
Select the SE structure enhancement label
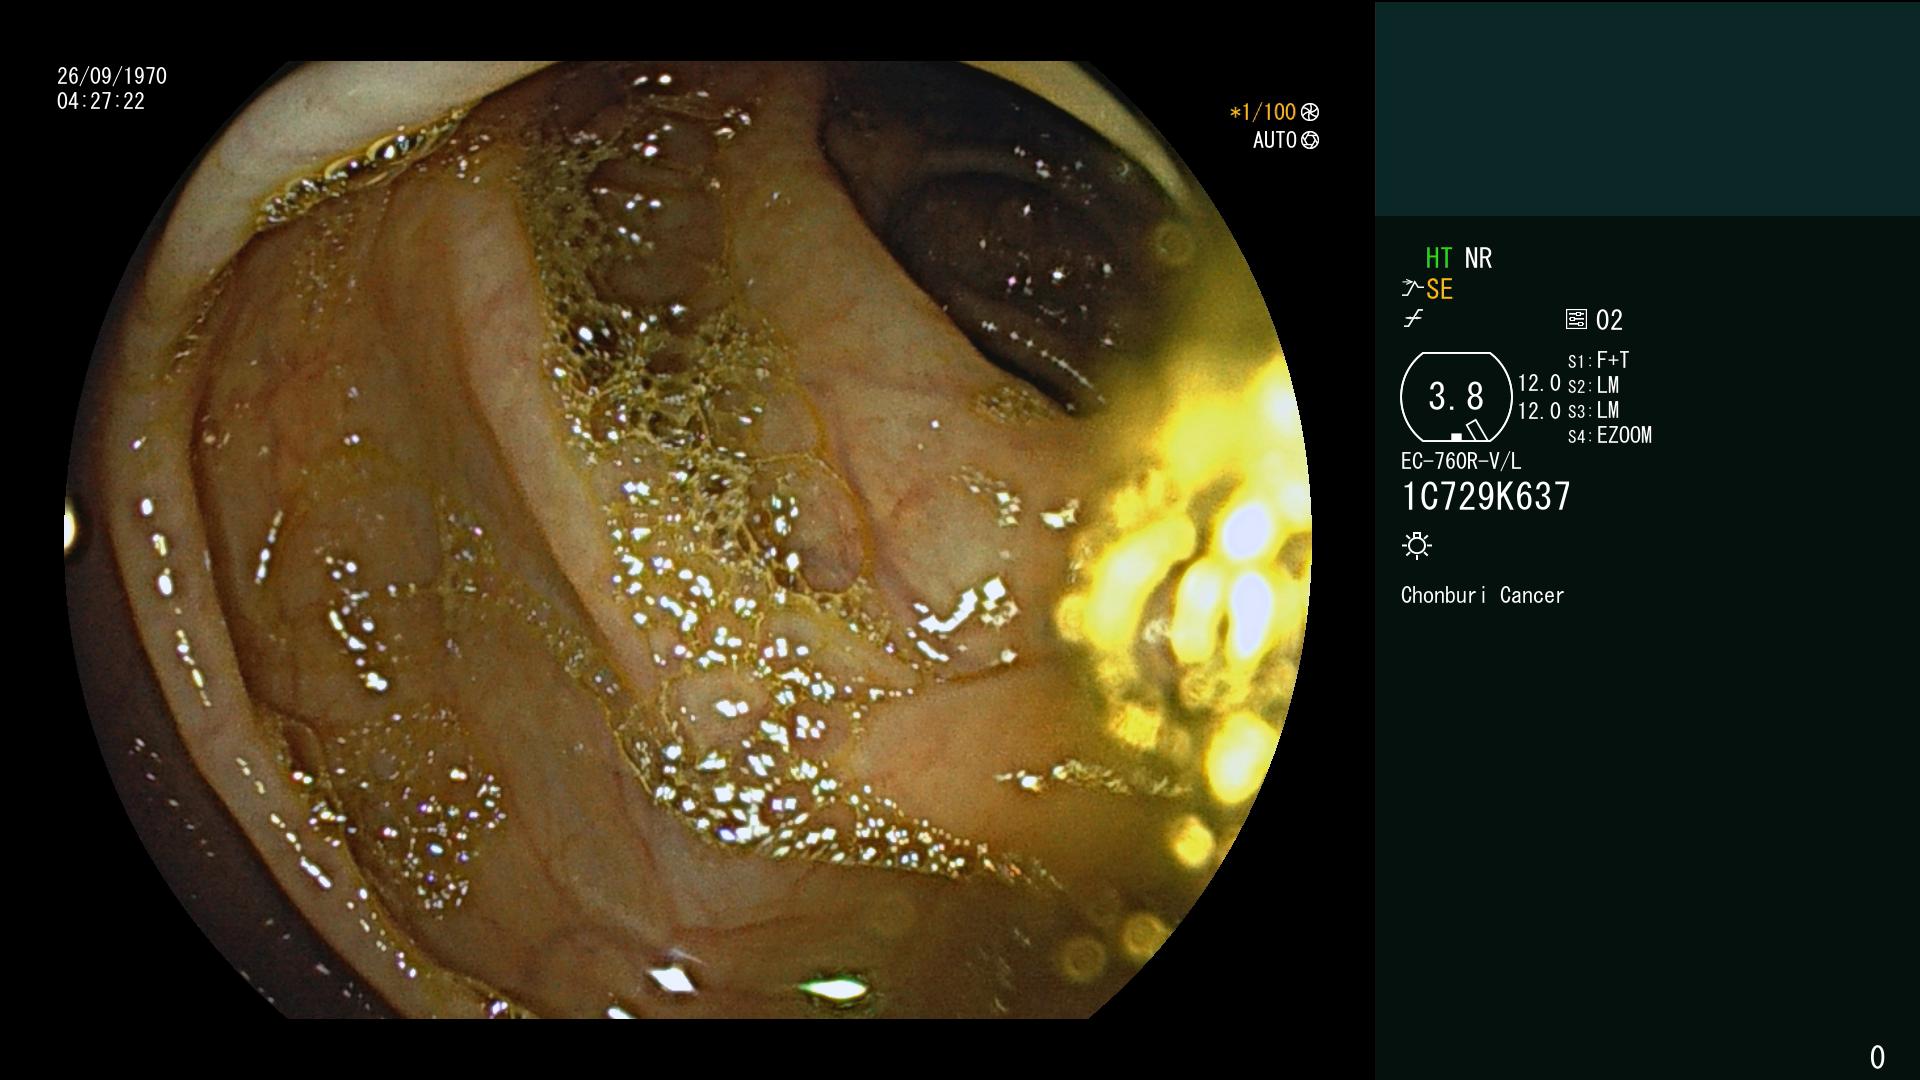click(x=1439, y=290)
